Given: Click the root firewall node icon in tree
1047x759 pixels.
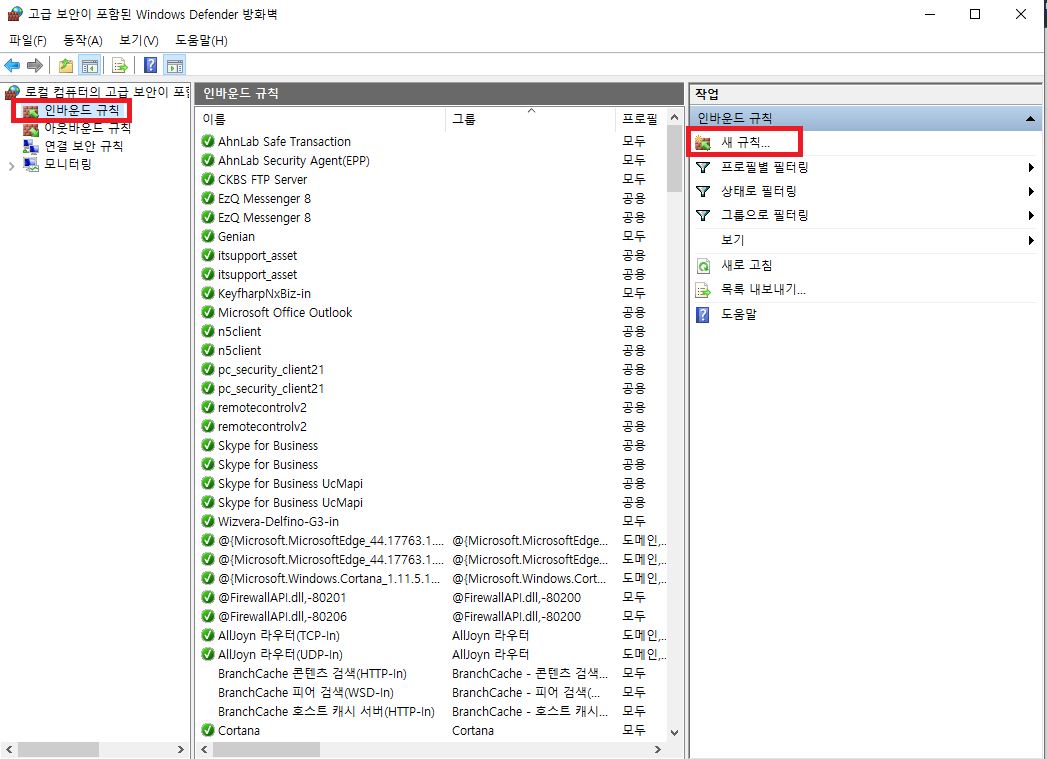Looking at the screenshot, I should 12,92.
